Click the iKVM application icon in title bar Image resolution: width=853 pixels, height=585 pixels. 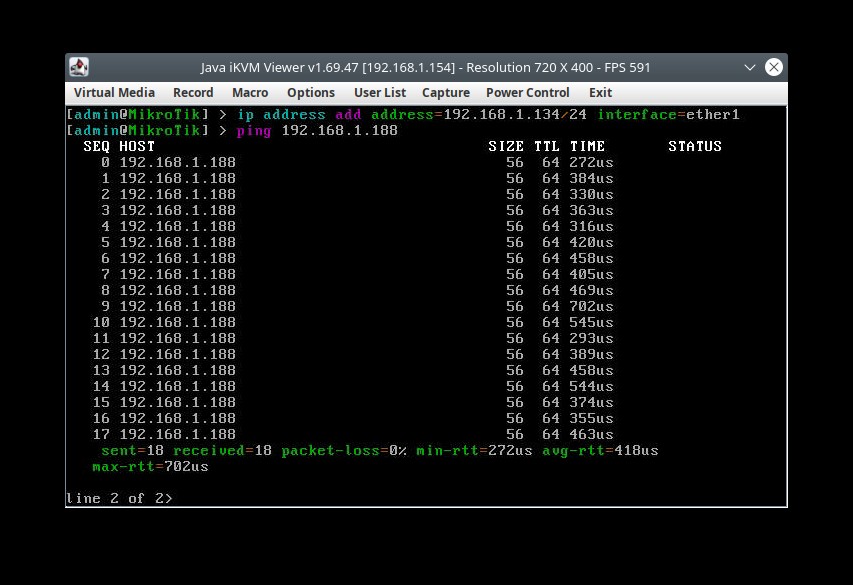78,67
